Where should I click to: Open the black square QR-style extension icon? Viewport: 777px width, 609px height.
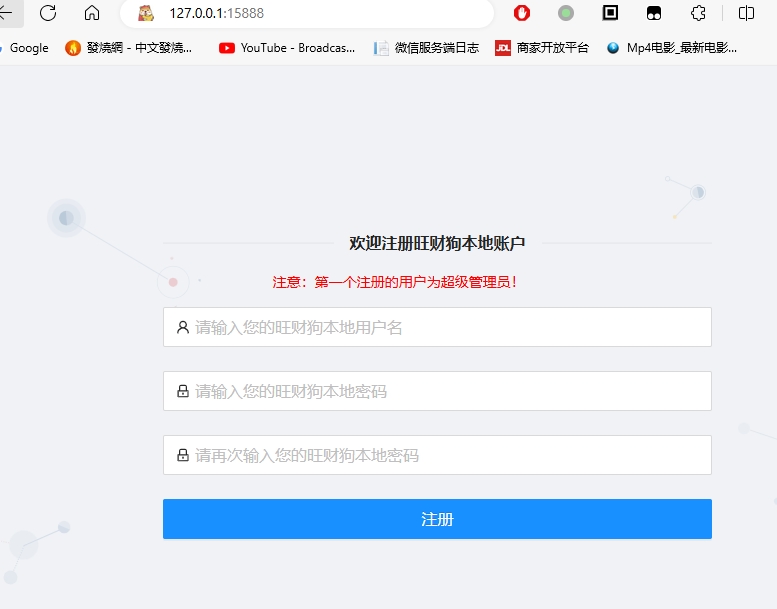pos(610,13)
